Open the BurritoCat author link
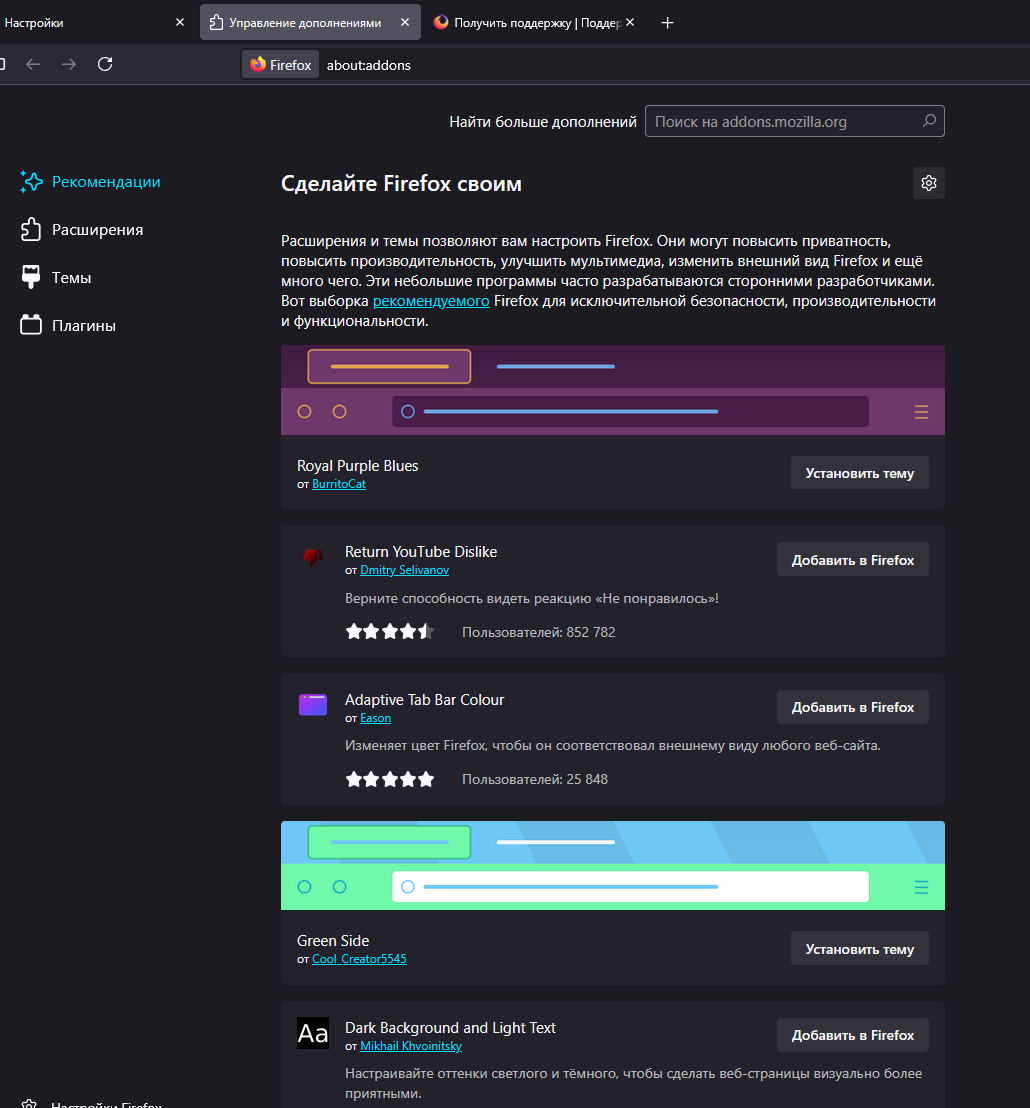This screenshot has width=1030, height=1108. tap(339, 484)
